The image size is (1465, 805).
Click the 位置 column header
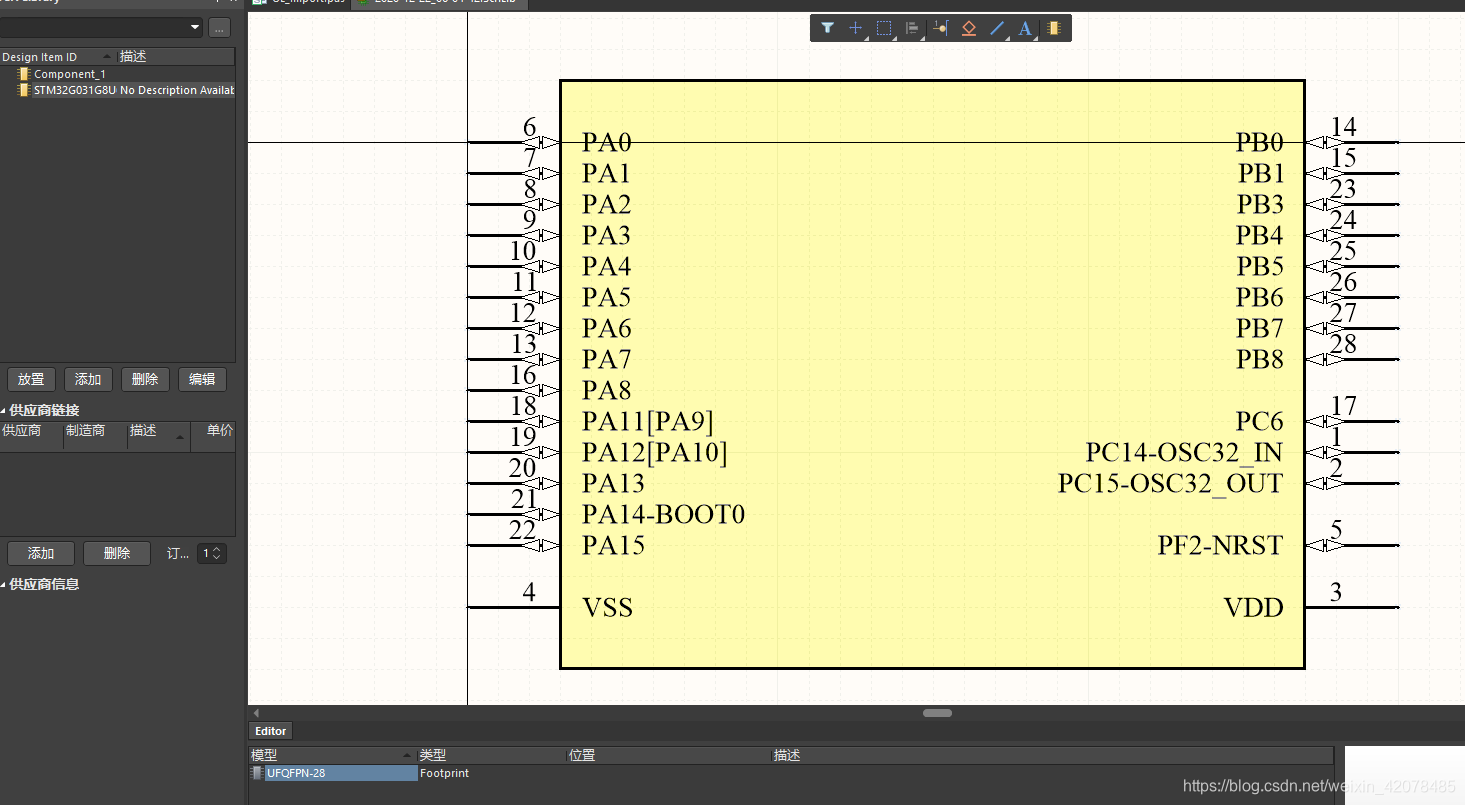coord(668,755)
